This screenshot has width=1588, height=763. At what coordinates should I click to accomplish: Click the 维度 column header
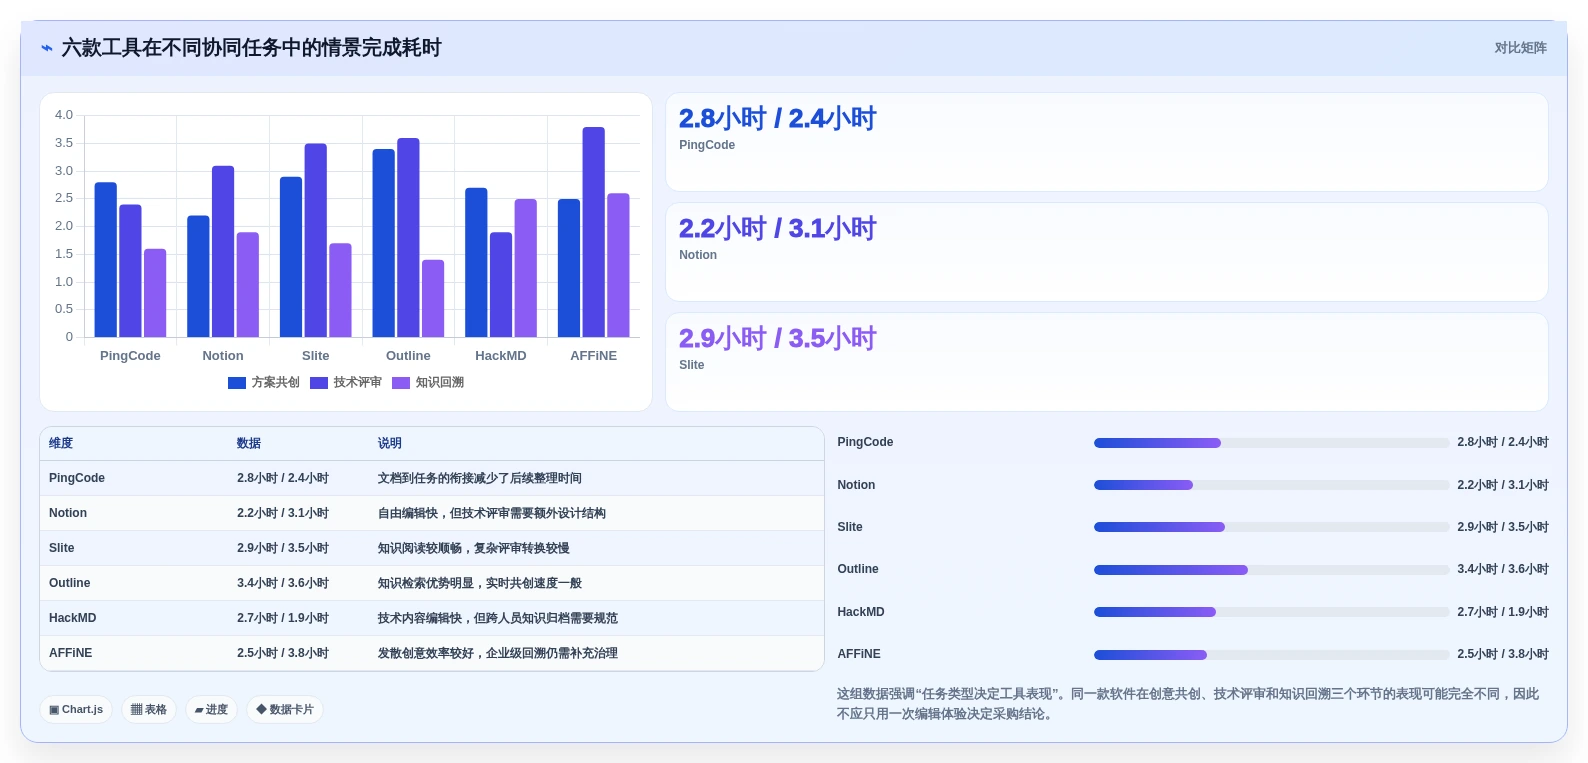click(x=61, y=444)
